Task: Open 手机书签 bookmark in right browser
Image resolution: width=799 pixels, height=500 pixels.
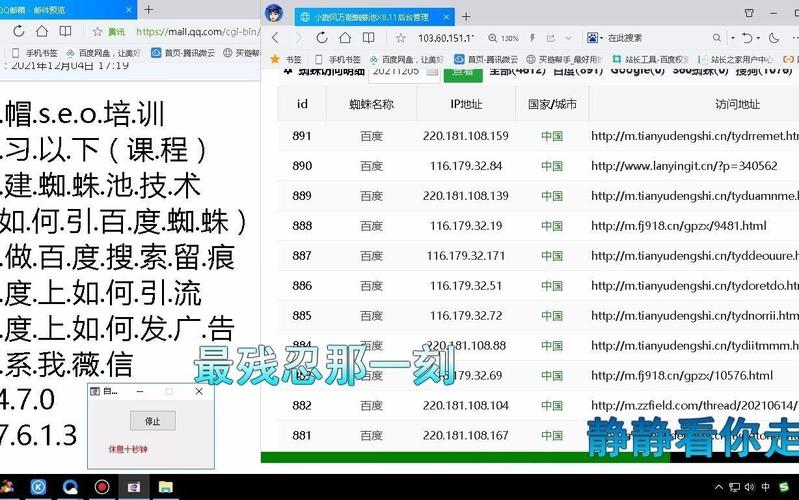Action: 338,59
